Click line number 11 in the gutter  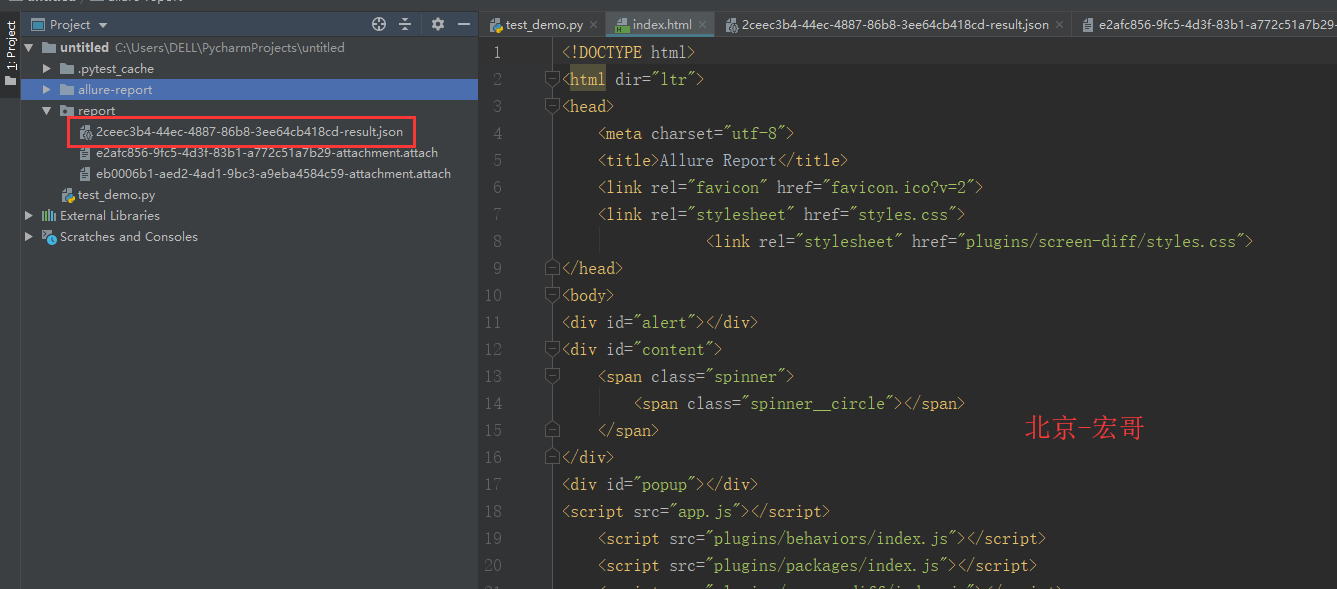click(493, 322)
